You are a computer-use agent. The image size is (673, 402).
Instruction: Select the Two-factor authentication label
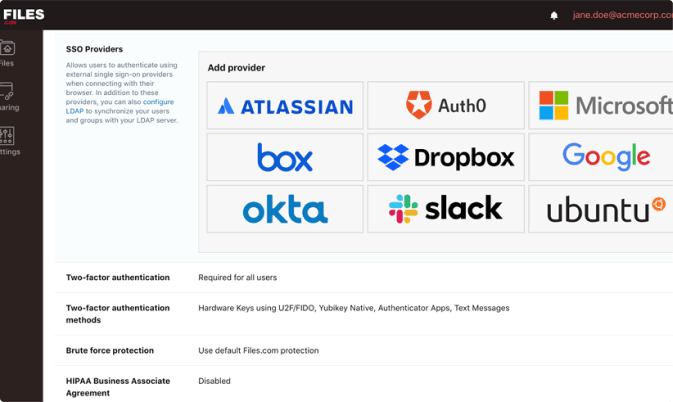118,278
